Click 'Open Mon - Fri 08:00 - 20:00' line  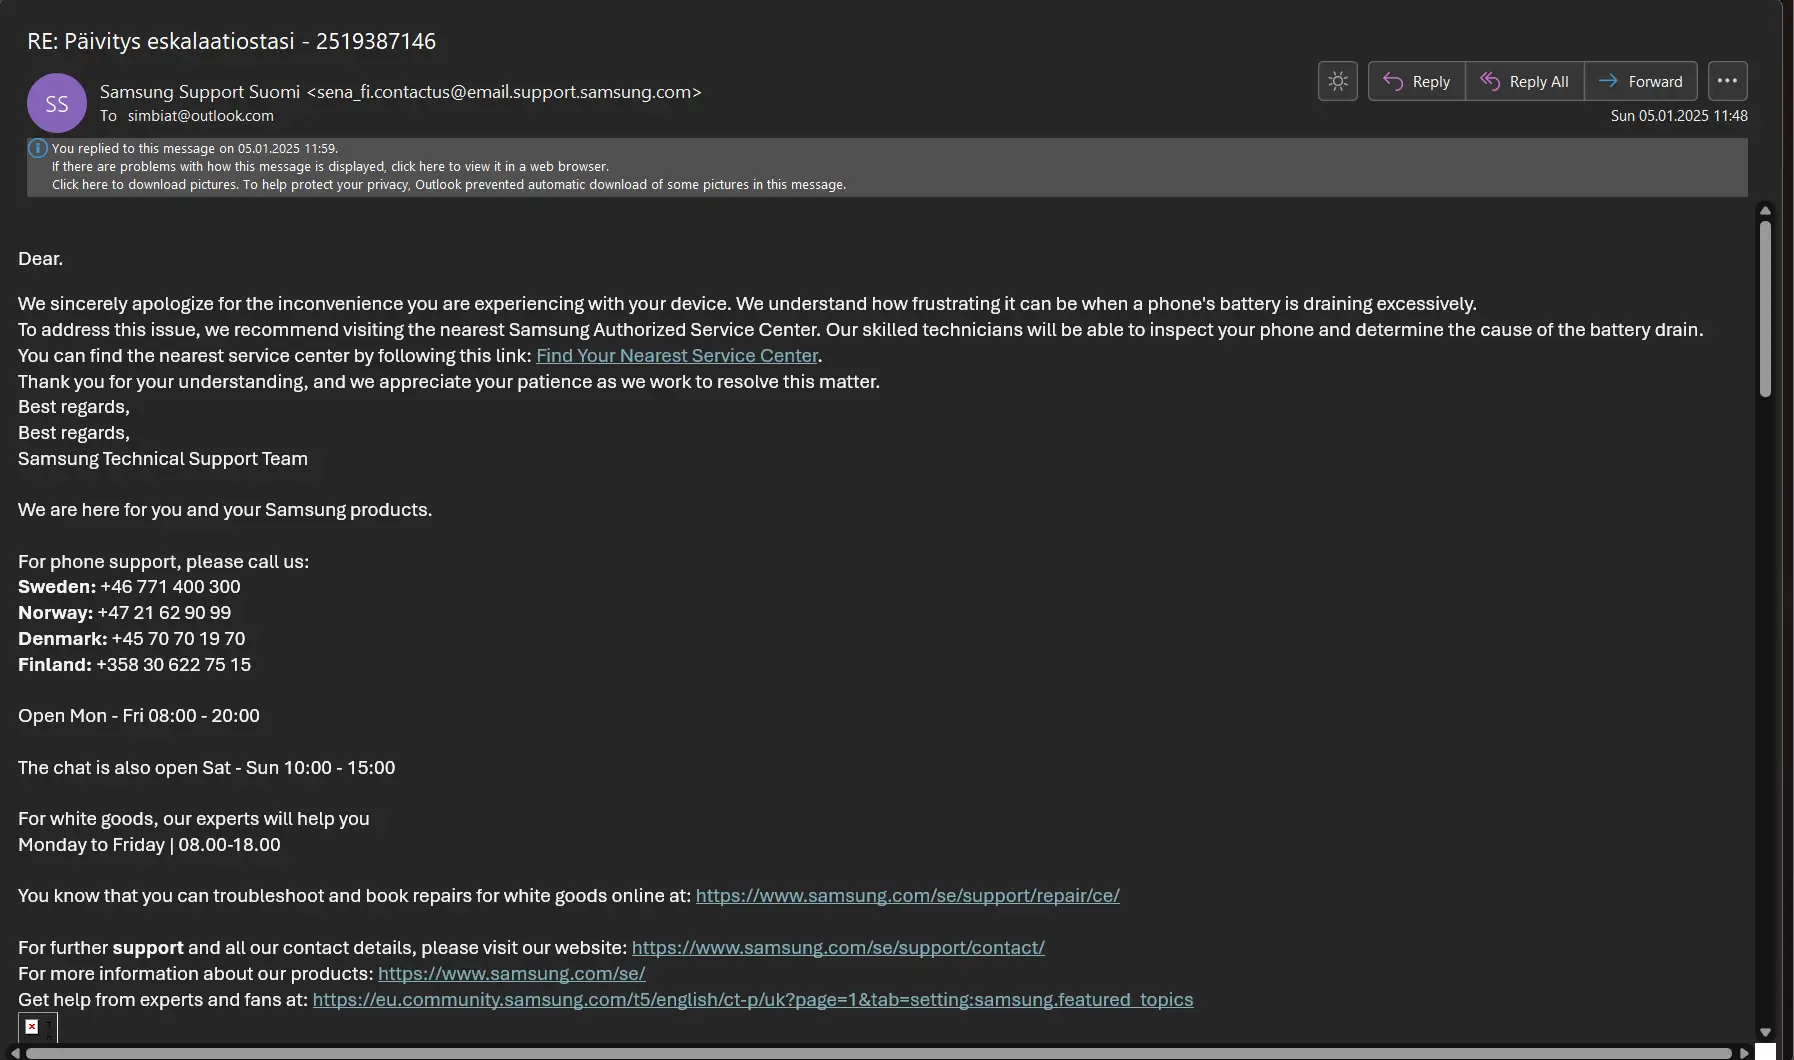coord(139,715)
